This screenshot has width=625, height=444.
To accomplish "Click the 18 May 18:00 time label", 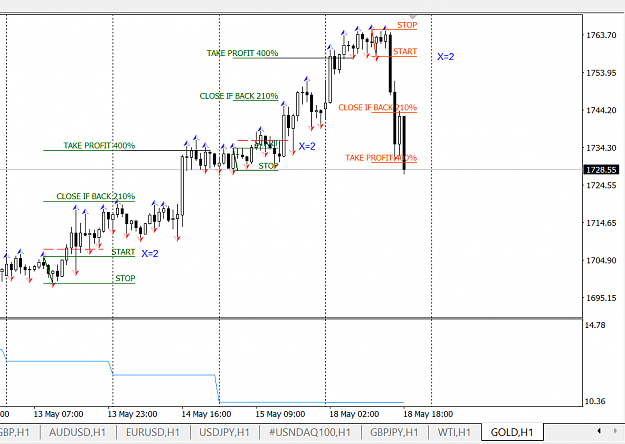I will 428,414.
